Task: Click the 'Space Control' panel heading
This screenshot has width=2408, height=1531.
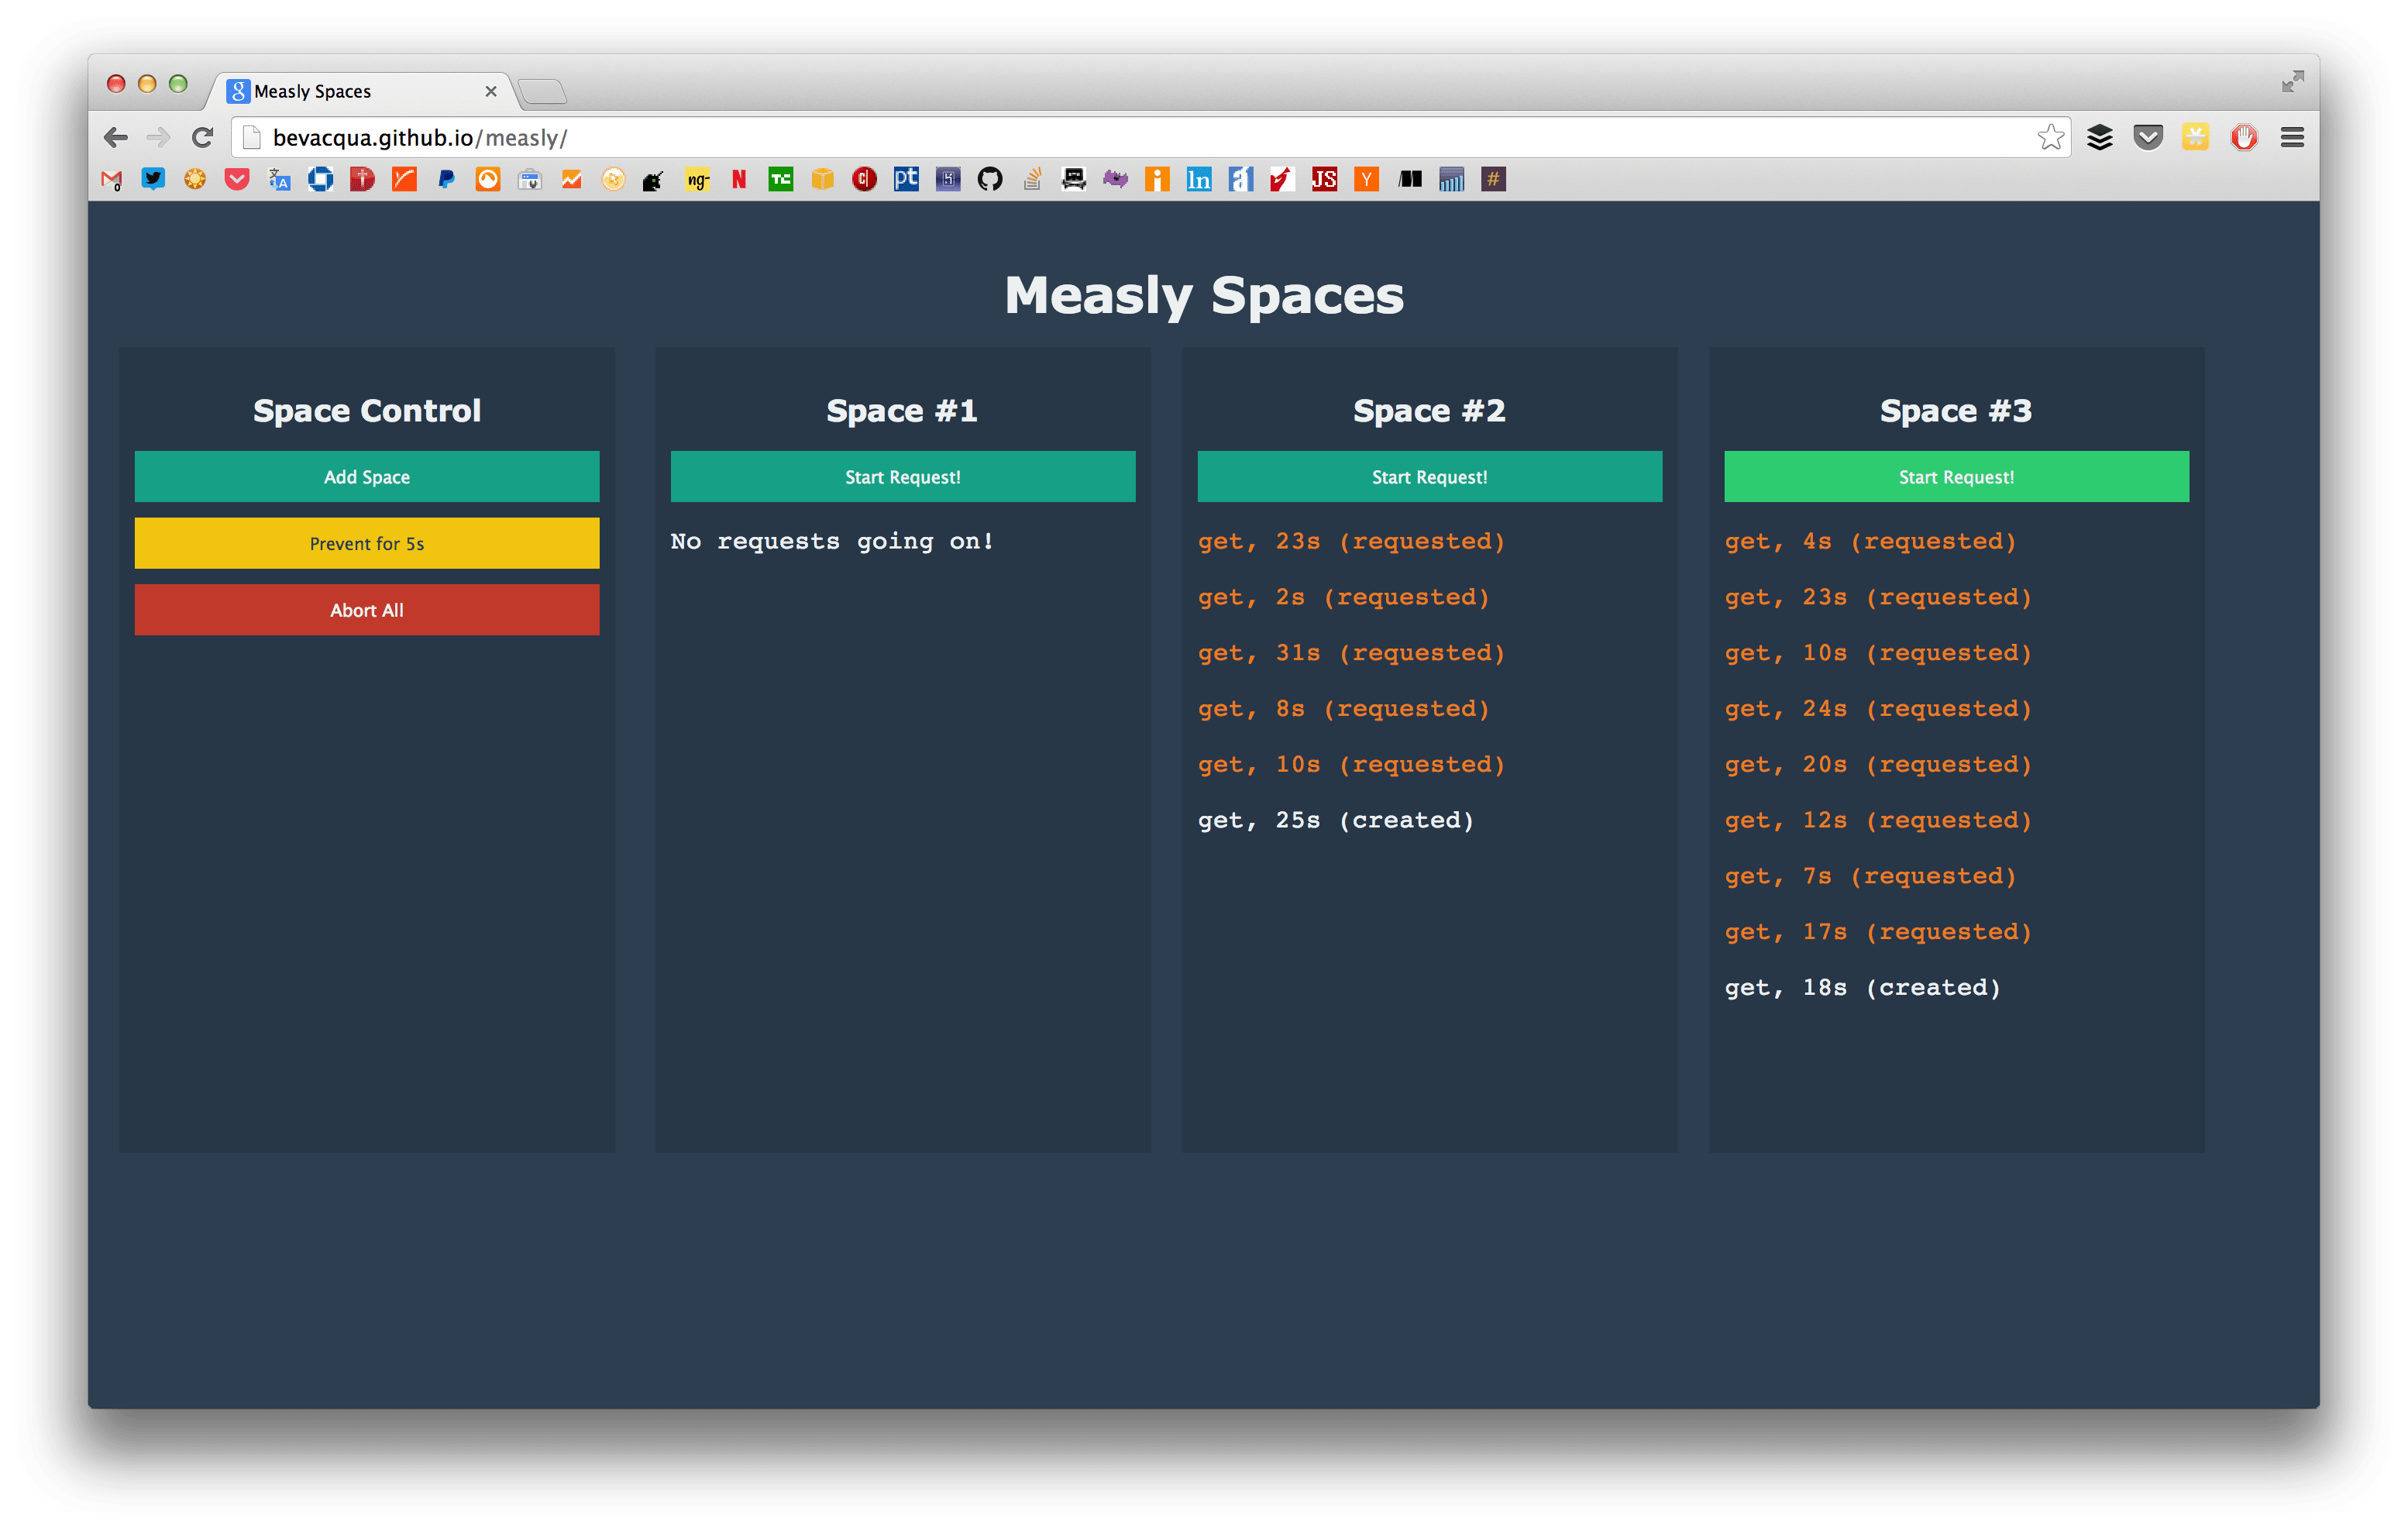Action: pyautogui.click(x=367, y=411)
